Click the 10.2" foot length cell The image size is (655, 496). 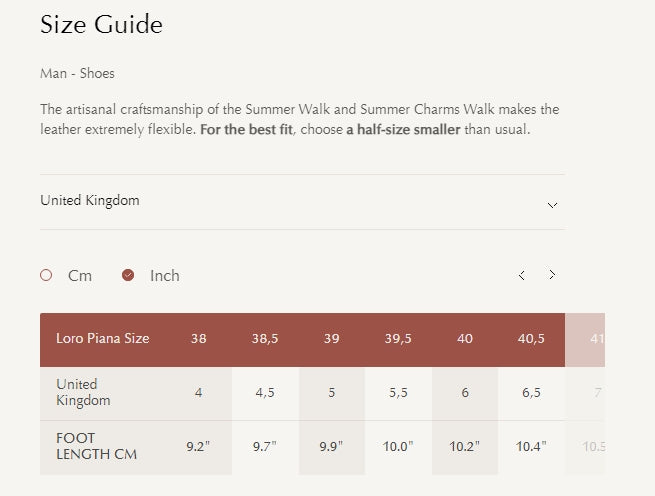pos(465,447)
